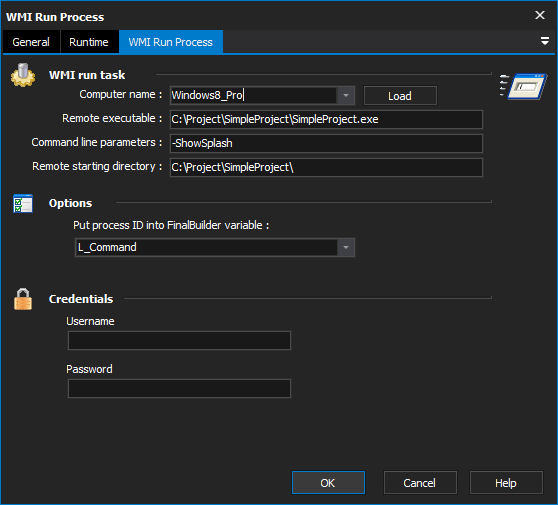Select the WMI Run Process tab
The height and width of the screenshot is (505, 558).
coord(171,42)
